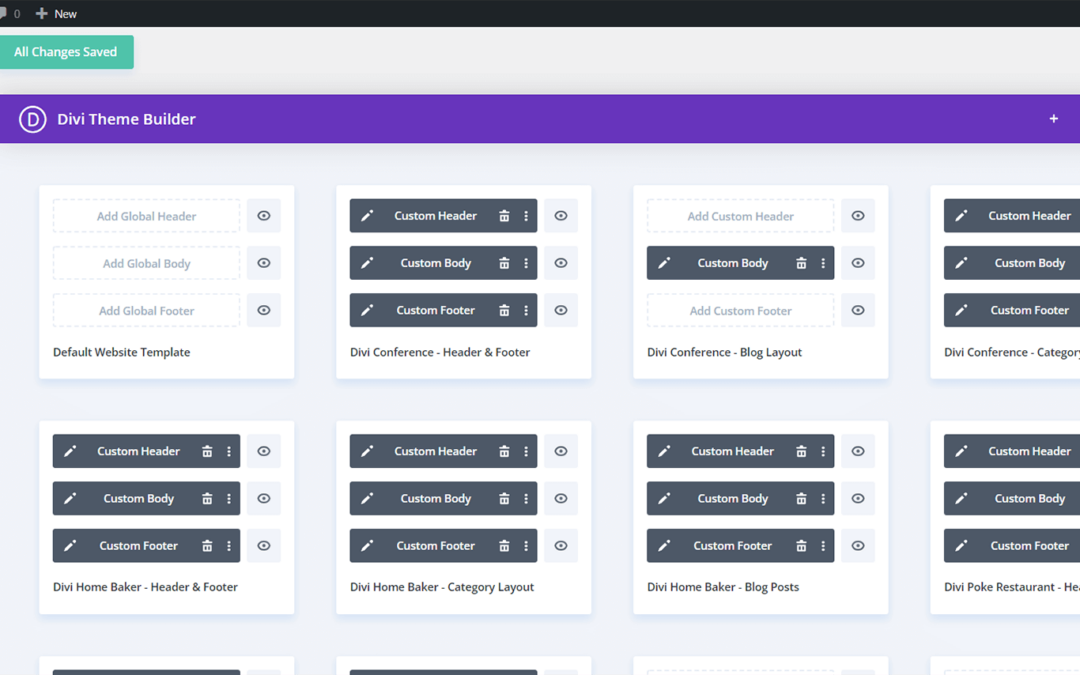Edit Custom Footer of Divi Home Baker Blog Posts
1080x675 pixels.
click(x=664, y=546)
